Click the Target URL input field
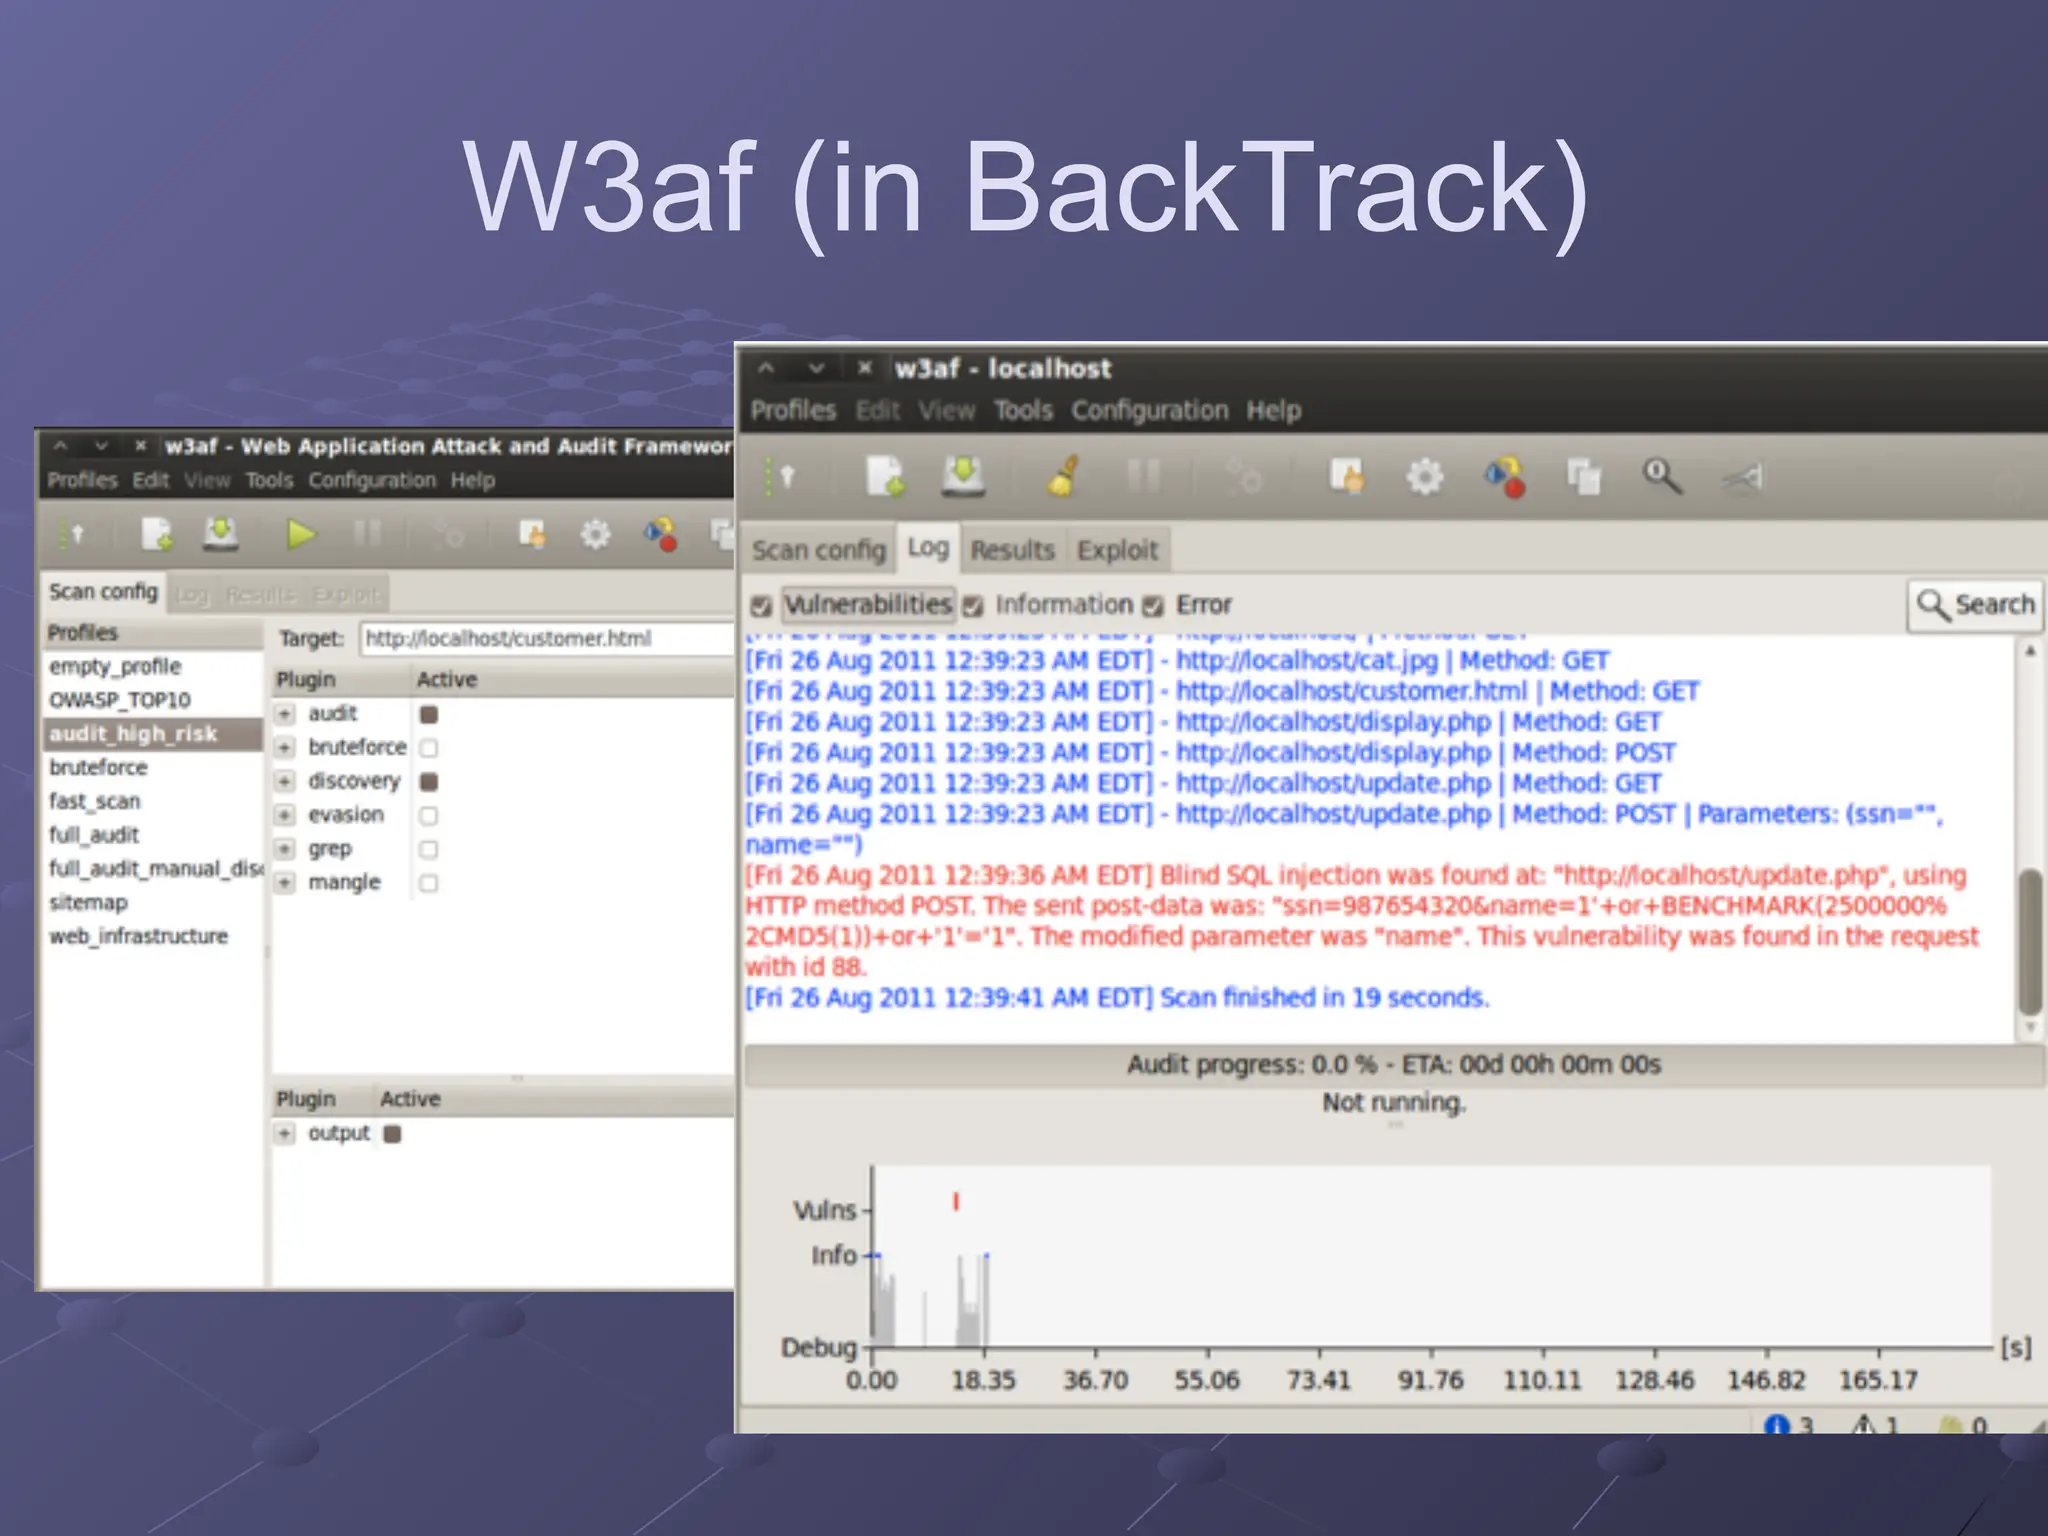Viewport: 2048px width, 1536px height. (547, 639)
